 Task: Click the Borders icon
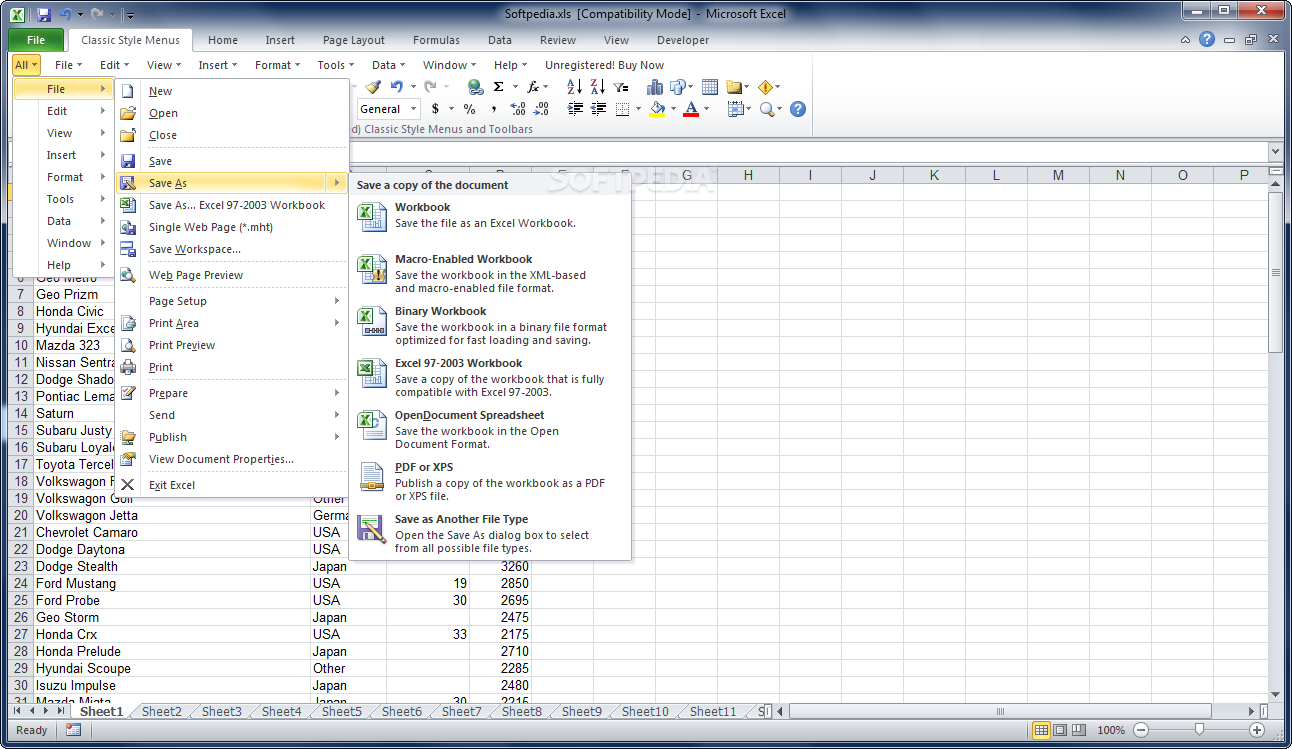click(622, 109)
